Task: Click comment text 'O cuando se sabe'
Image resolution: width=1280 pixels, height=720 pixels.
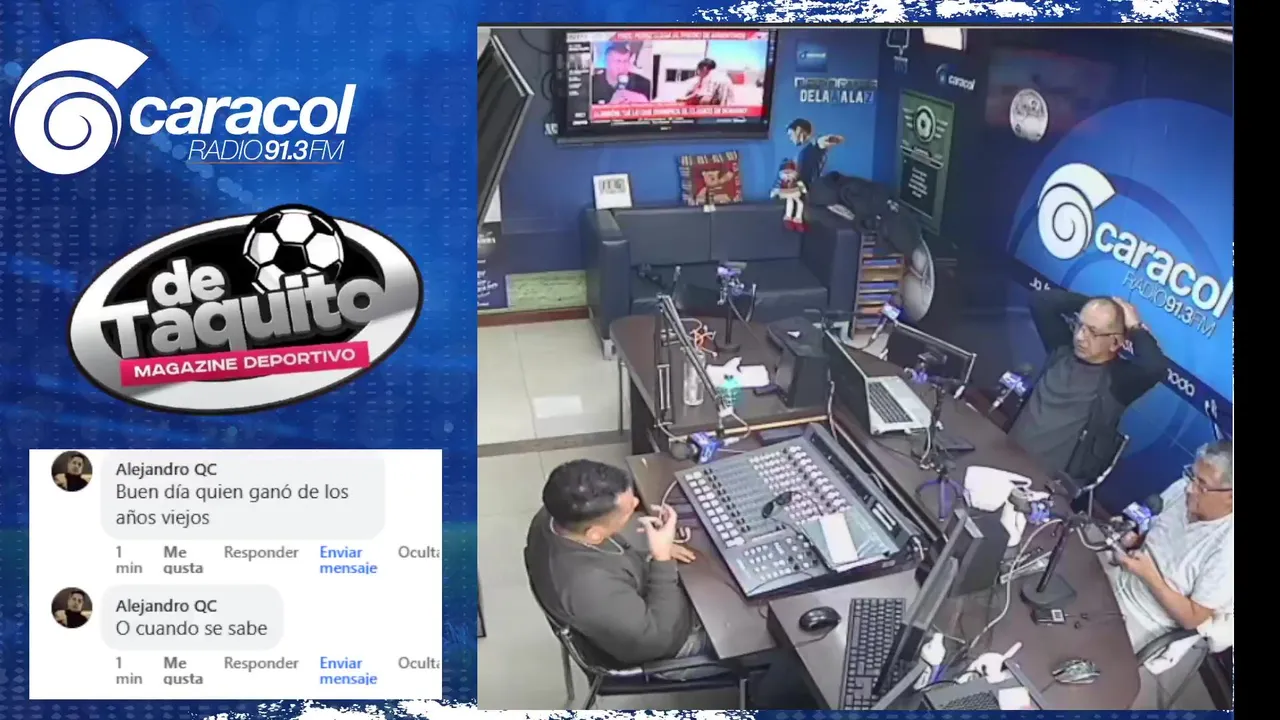Action: 191,629
